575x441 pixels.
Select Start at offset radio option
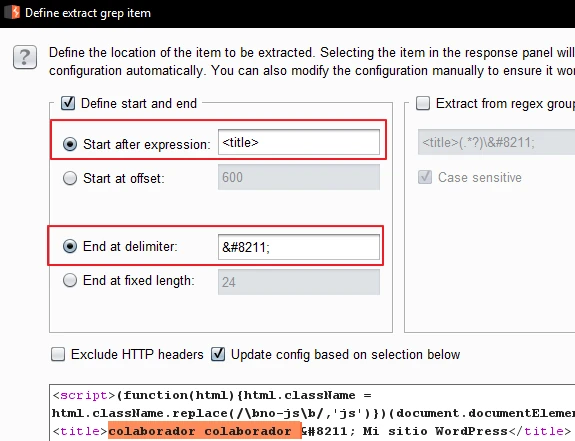(70, 178)
